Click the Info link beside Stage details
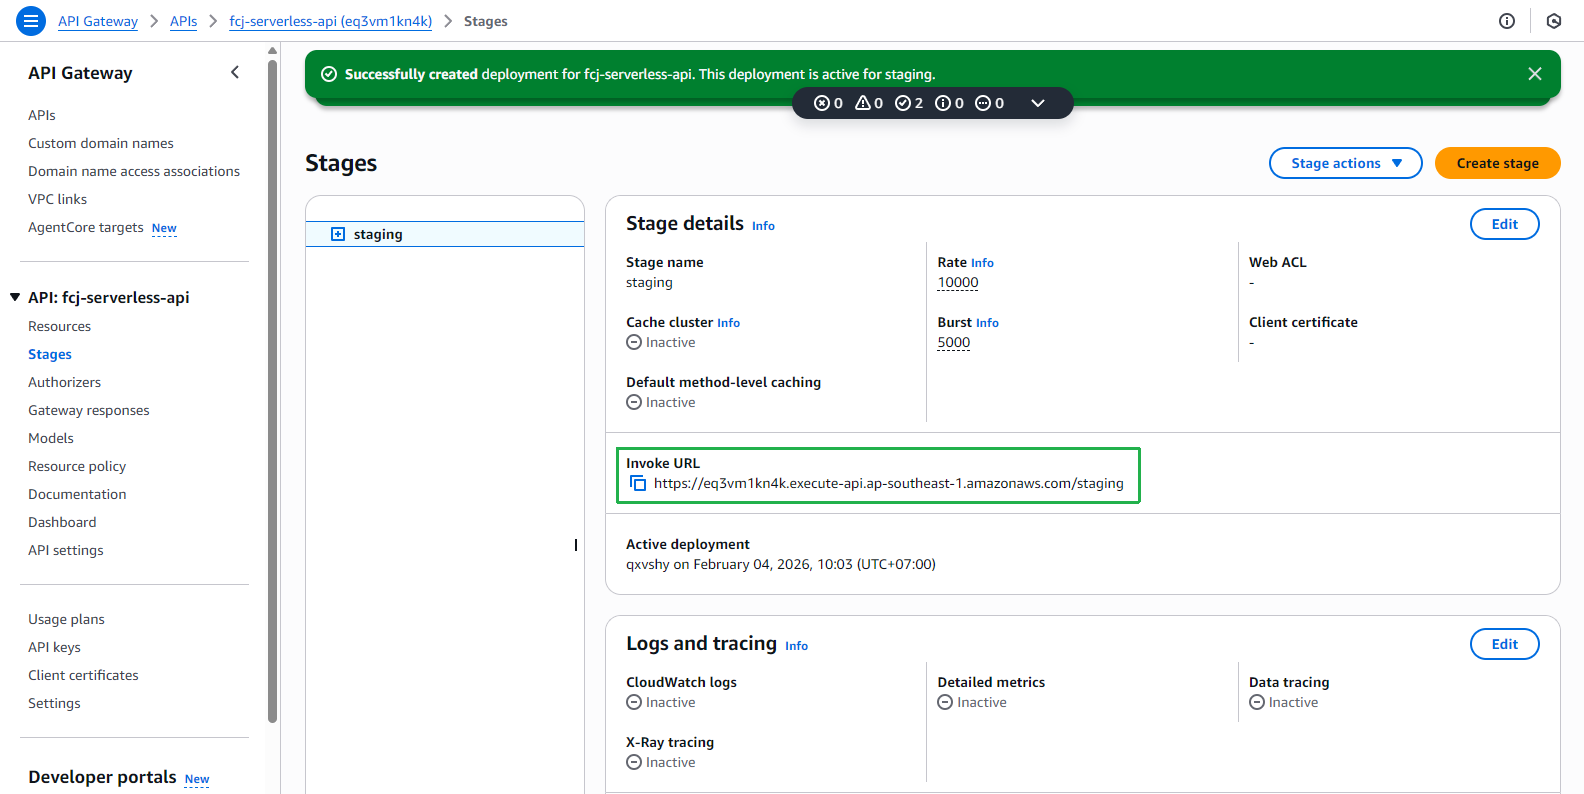 point(763,226)
